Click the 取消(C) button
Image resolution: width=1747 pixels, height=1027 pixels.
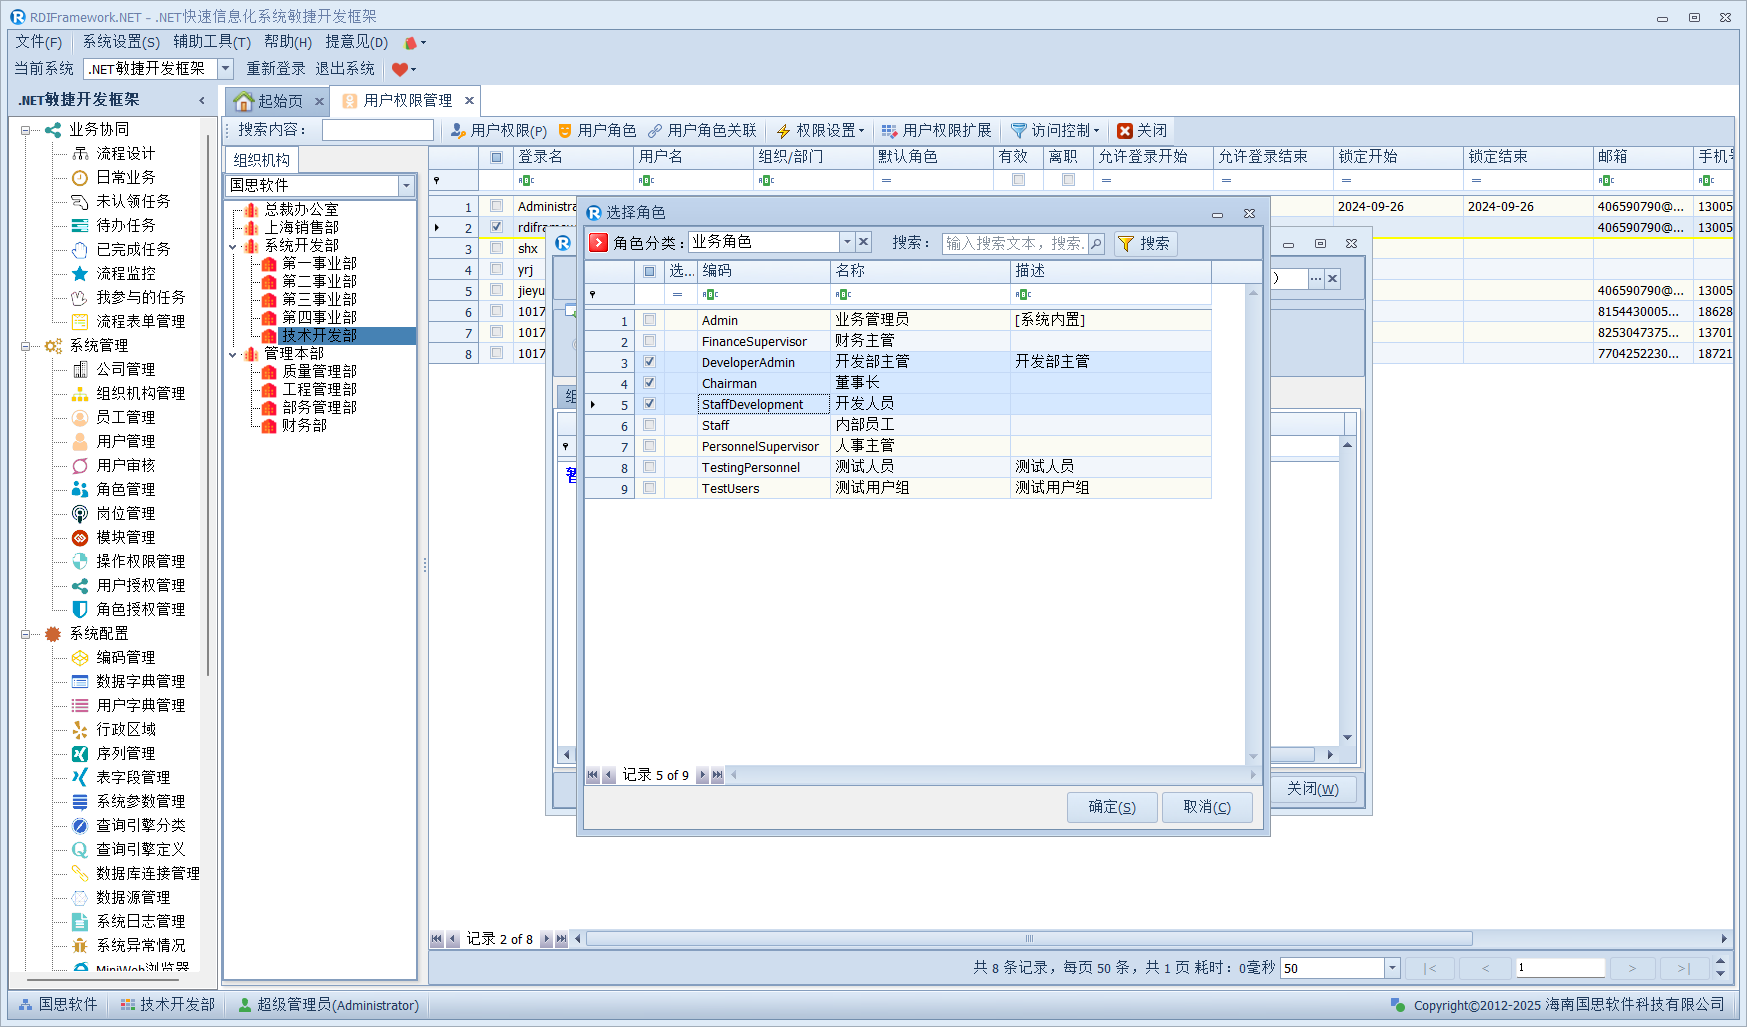click(1206, 807)
